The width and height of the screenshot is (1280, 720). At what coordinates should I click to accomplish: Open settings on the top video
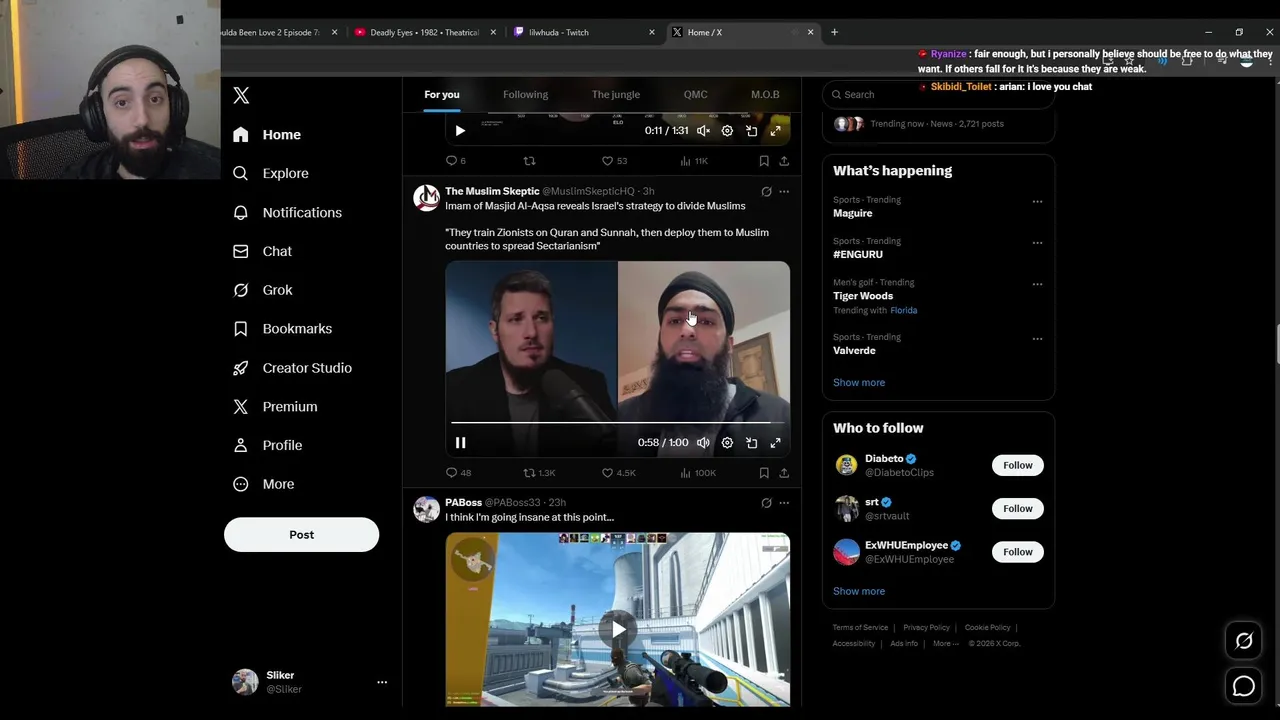click(727, 131)
